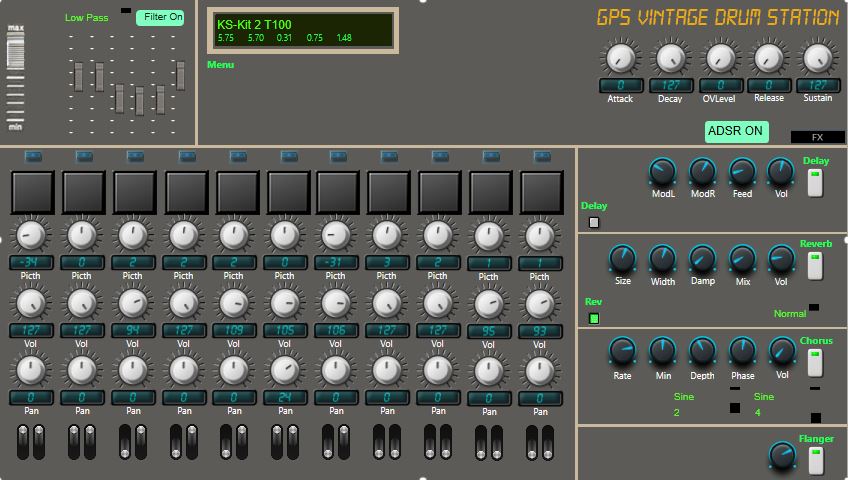The image size is (848, 480).
Task: Toggle the Reverb effect power switch
Action: (x=815, y=265)
